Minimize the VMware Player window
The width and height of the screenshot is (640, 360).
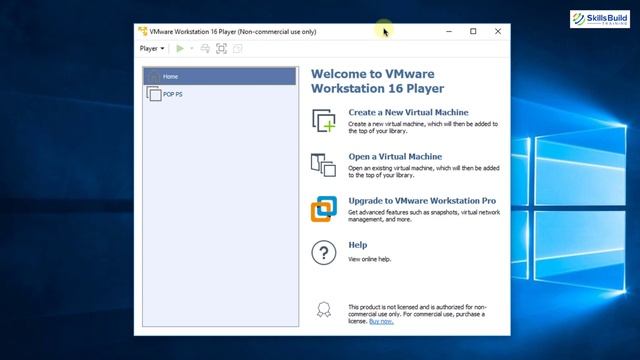click(x=449, y=31)
